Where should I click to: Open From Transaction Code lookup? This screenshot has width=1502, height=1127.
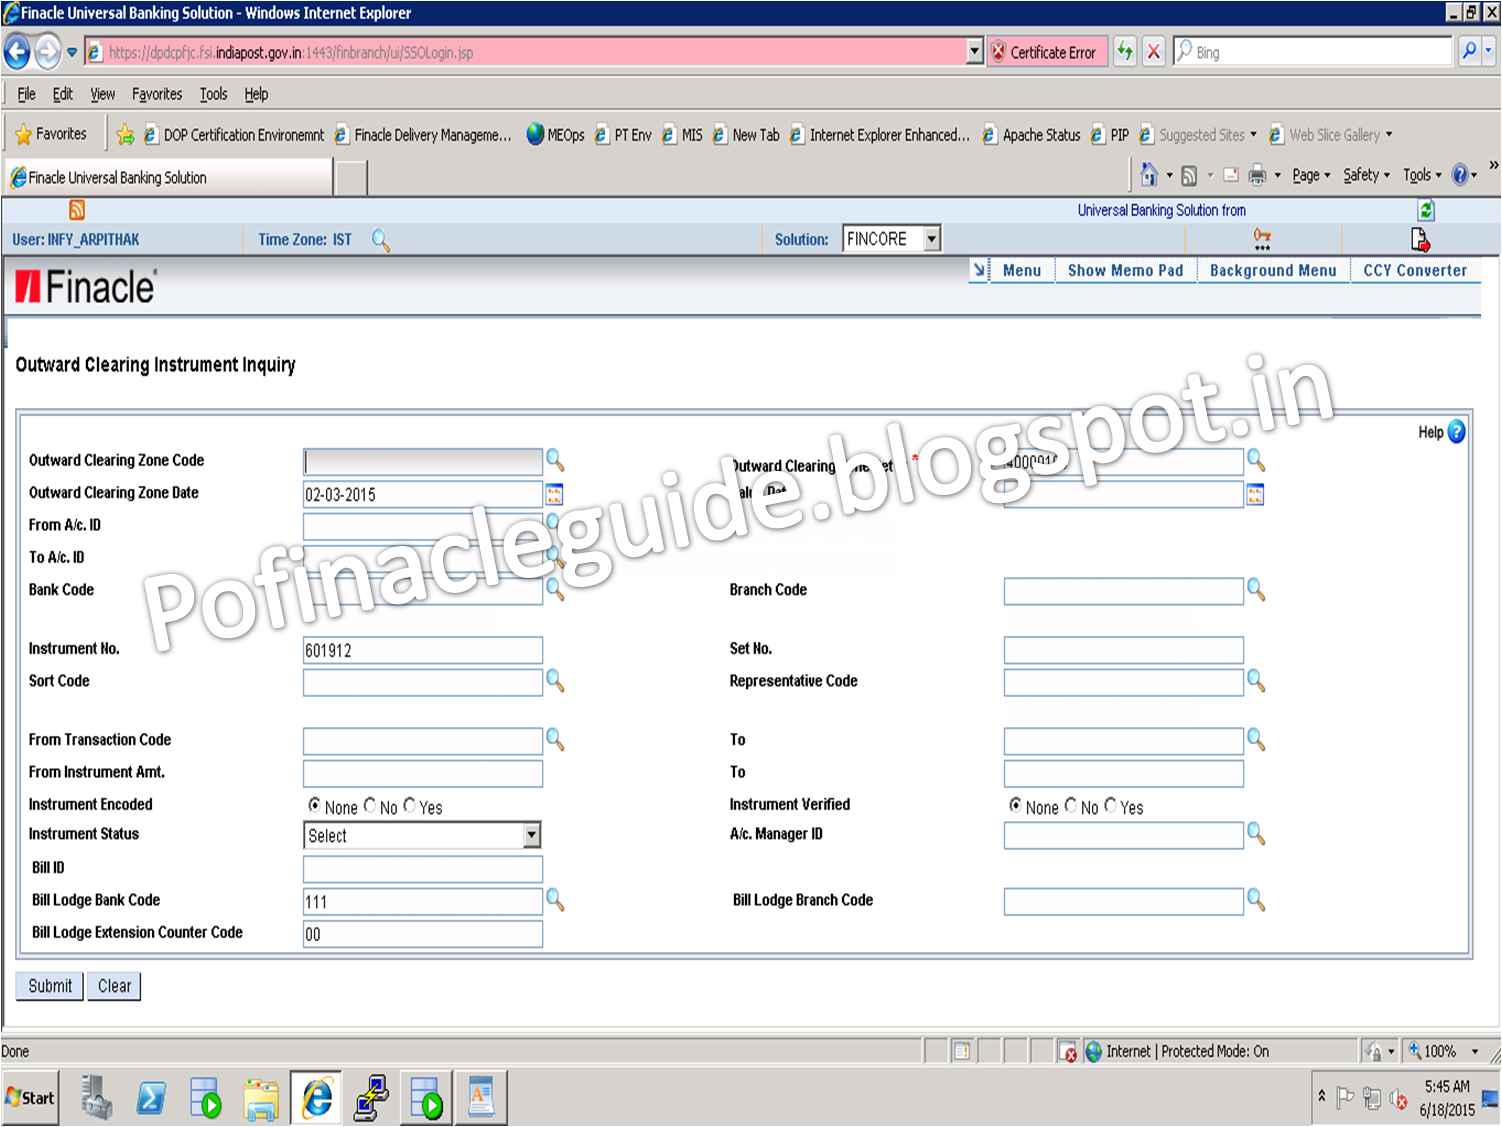coord(555,740)
